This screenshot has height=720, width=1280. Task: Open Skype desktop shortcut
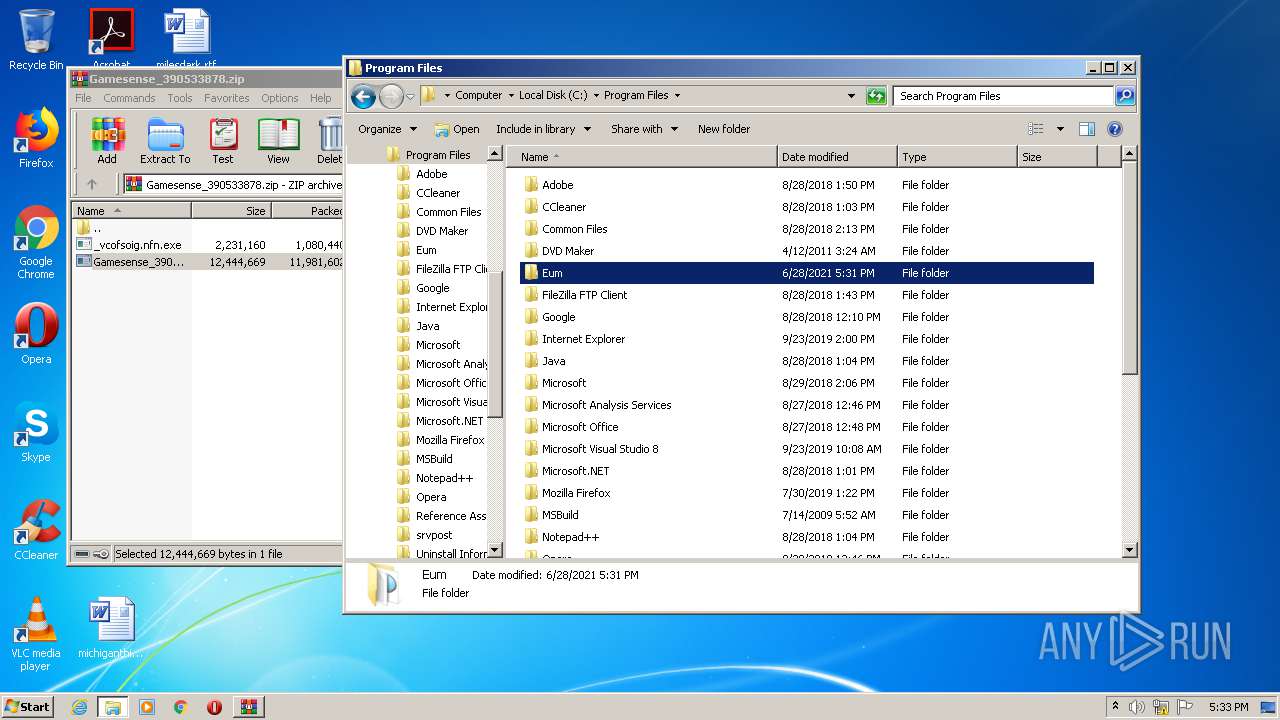(36, 432)
